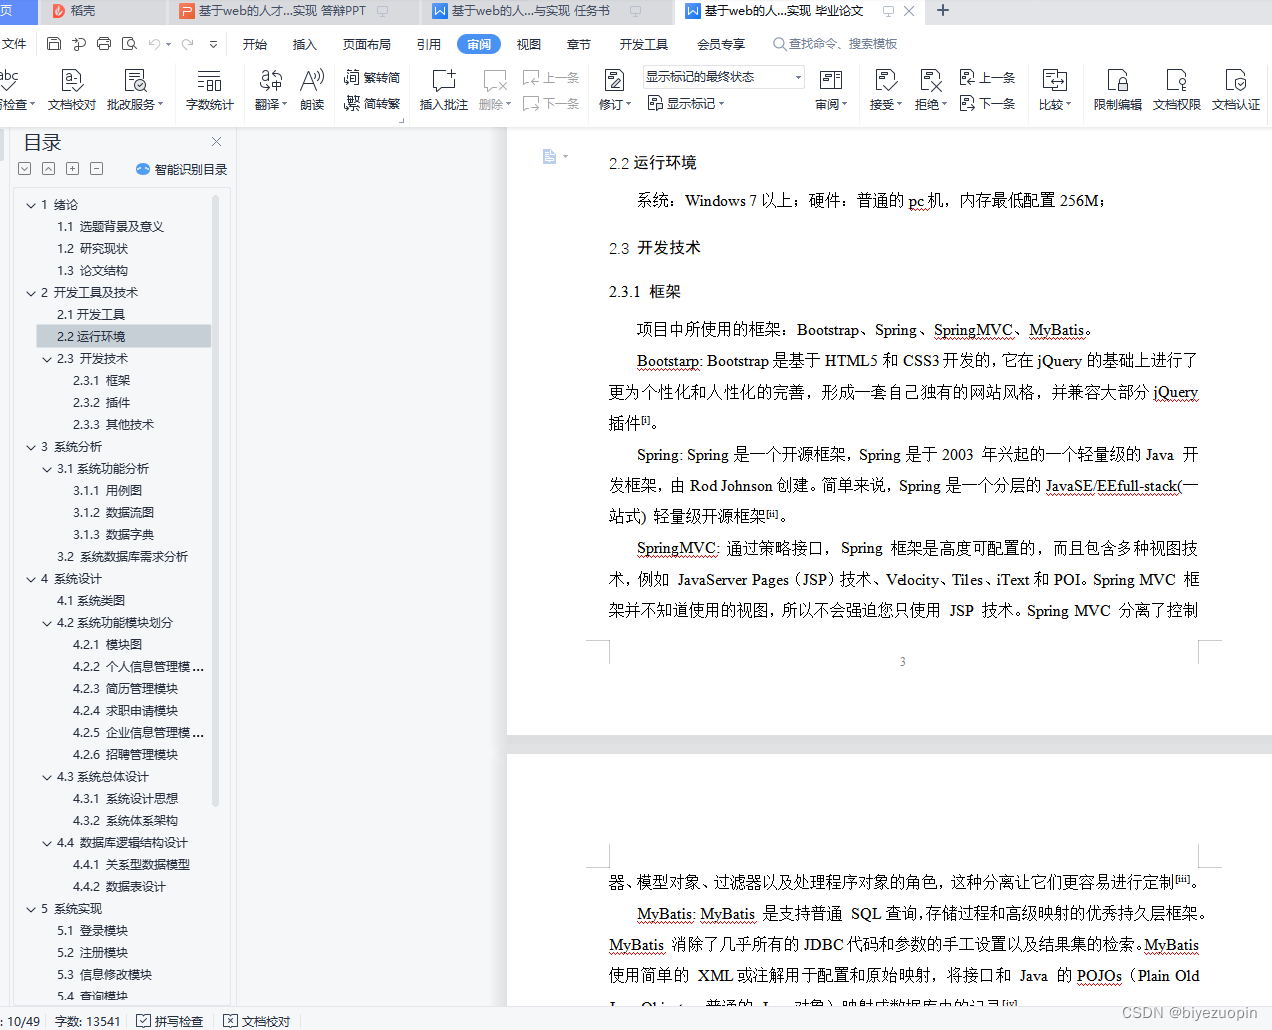Click the Print Preview icon
The image size is (1272, 1030).
[x=129, y=44]
